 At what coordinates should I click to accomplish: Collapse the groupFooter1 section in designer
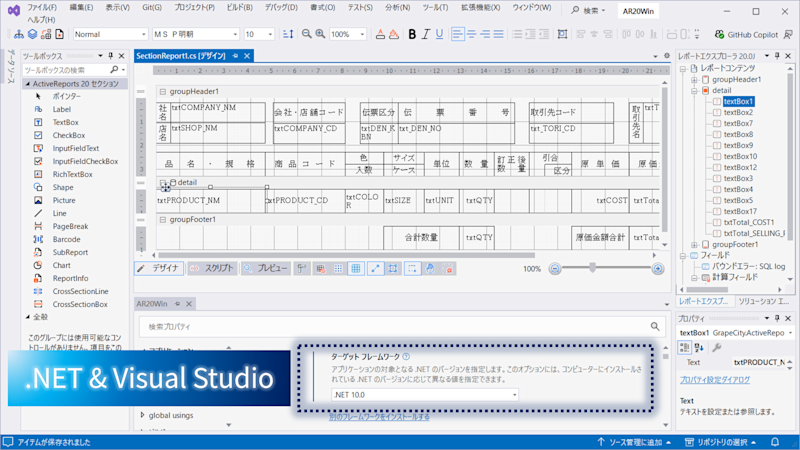coord(162,219)
